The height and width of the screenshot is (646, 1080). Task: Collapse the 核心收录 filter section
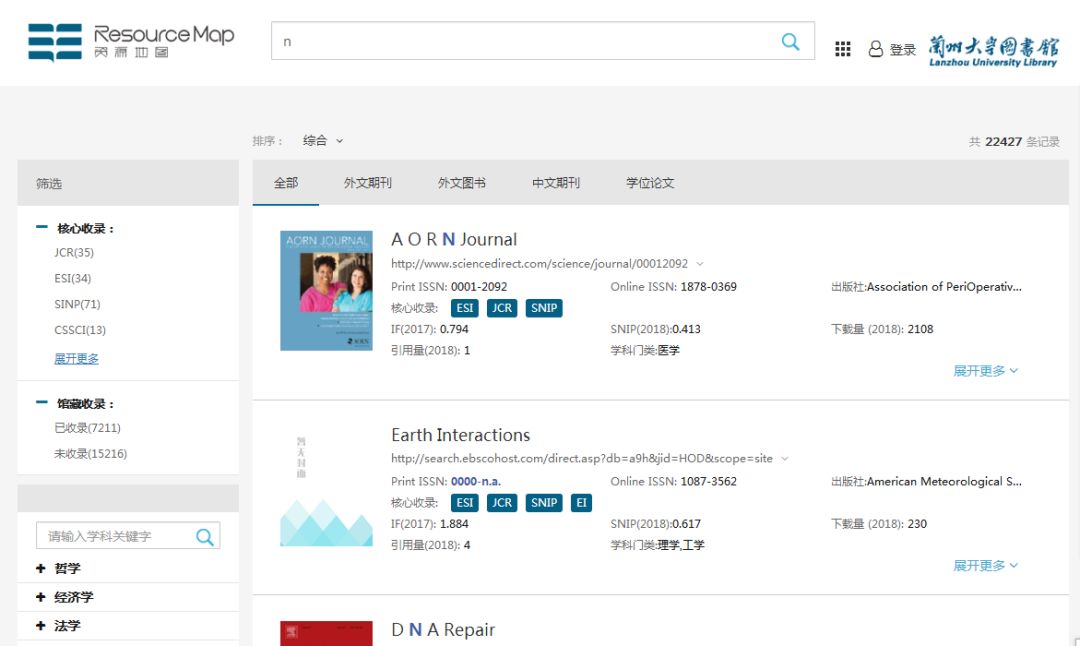[x=42, y=227]
